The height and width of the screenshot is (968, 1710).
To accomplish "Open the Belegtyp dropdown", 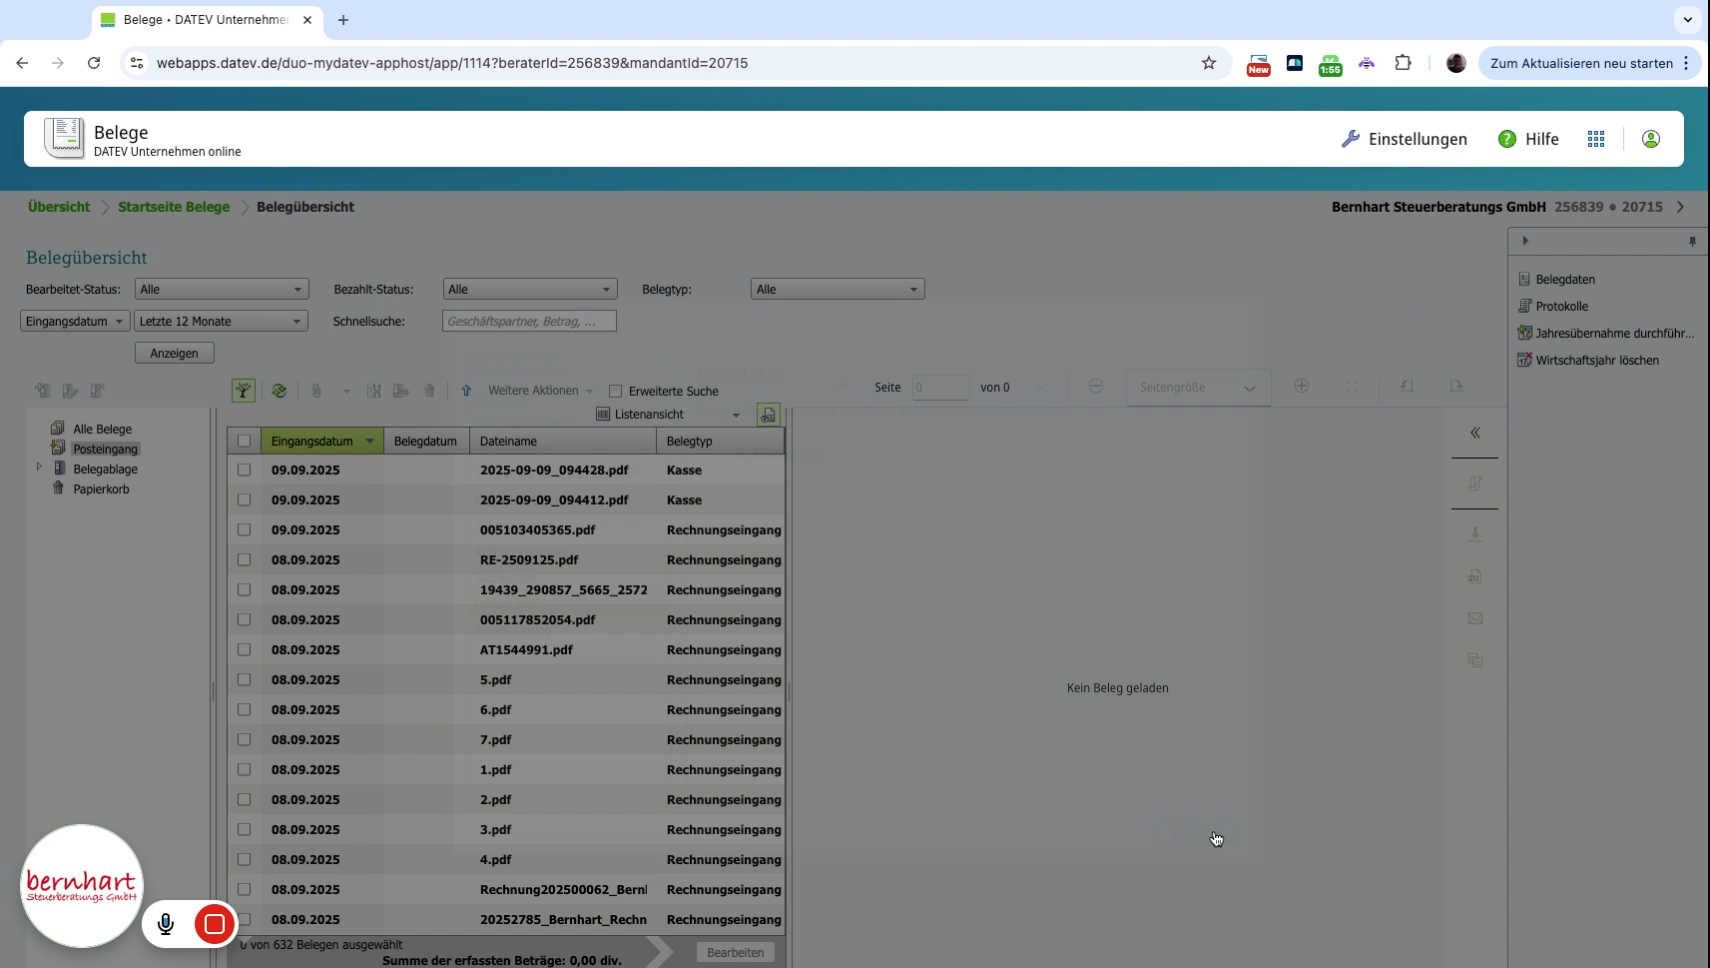I will pyautogui.click(x=837, y=289).
